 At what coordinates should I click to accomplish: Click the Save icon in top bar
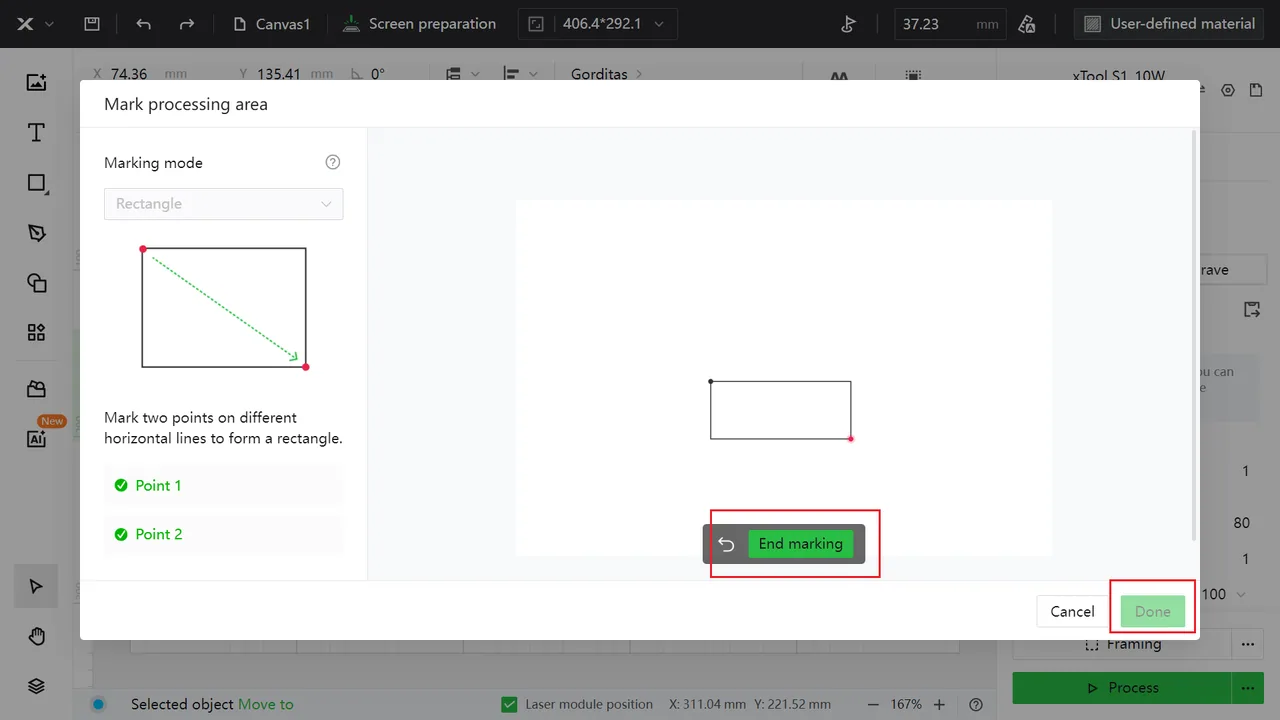(x=91, y=24)
